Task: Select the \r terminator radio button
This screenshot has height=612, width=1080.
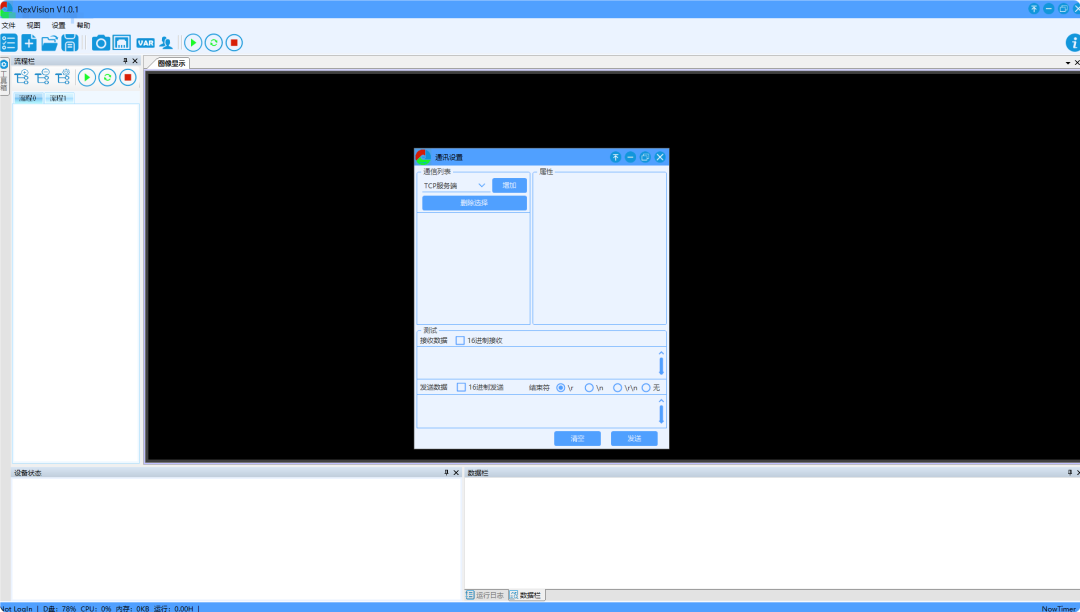Action: coord(561,388)
